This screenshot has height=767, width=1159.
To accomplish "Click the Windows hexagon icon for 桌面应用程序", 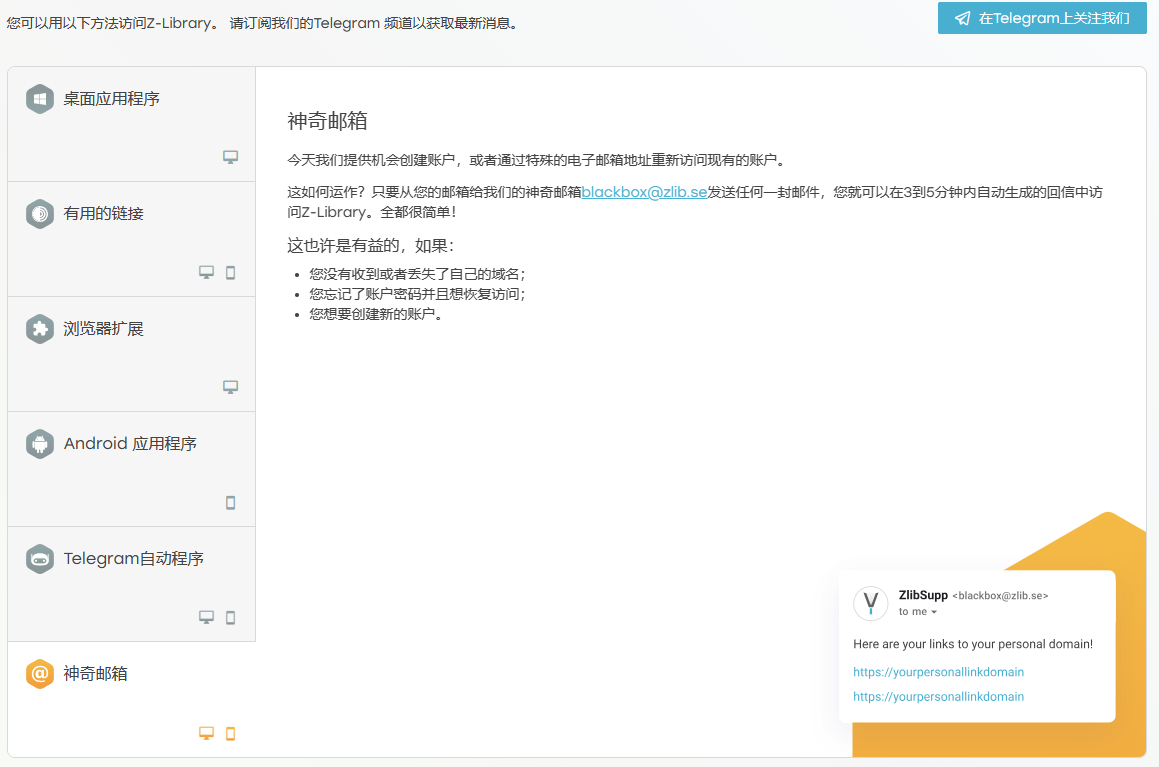I will tap(40, 99).
